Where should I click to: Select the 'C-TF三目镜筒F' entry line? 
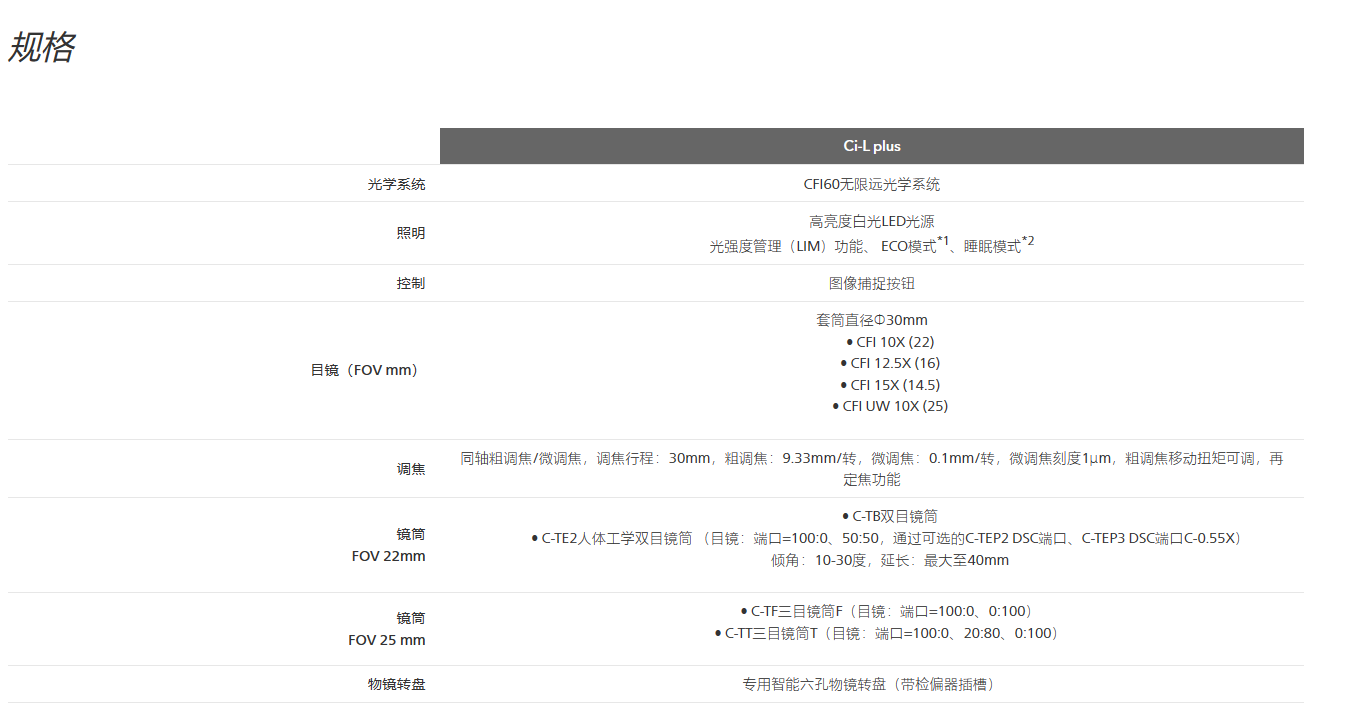(x=886, y=611)
